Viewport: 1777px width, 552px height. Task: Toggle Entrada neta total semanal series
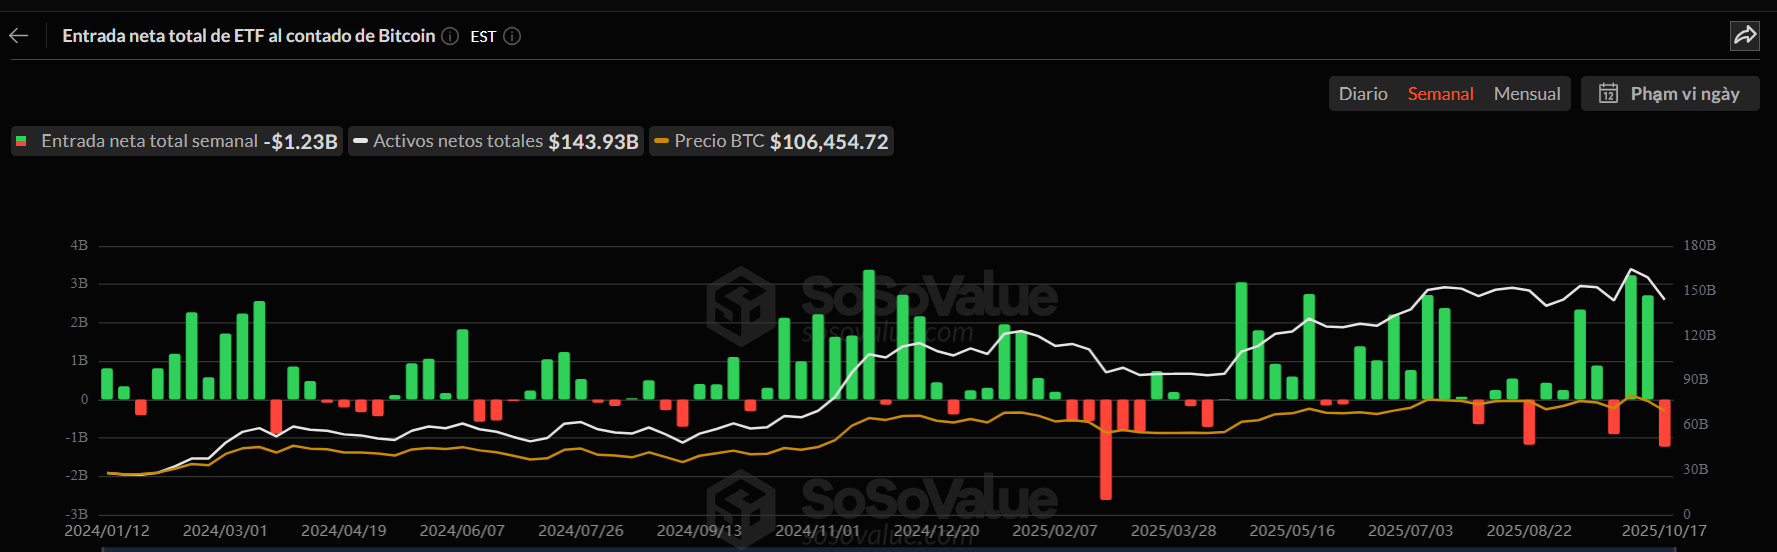click(x=176, y=142)
